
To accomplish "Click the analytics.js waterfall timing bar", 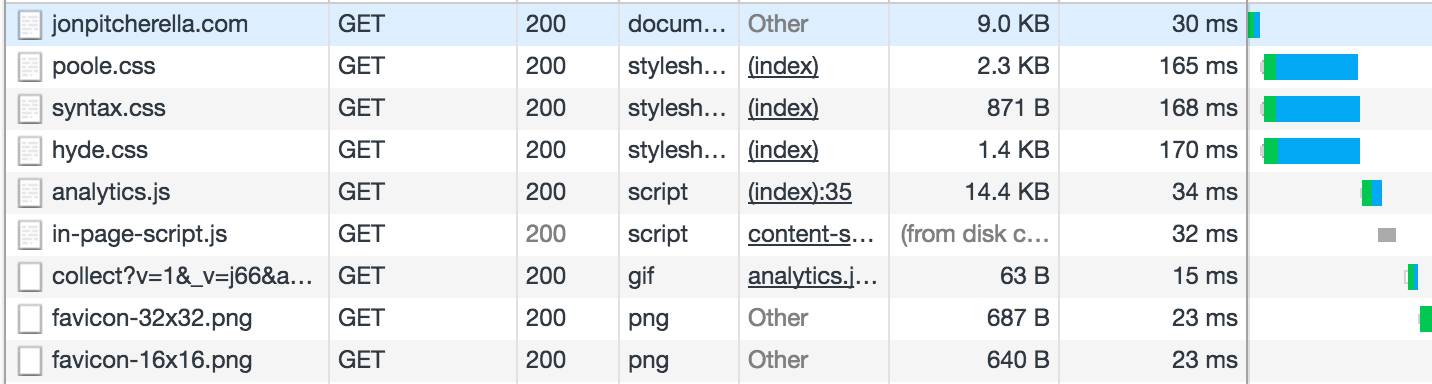I will pos(1372,192).
